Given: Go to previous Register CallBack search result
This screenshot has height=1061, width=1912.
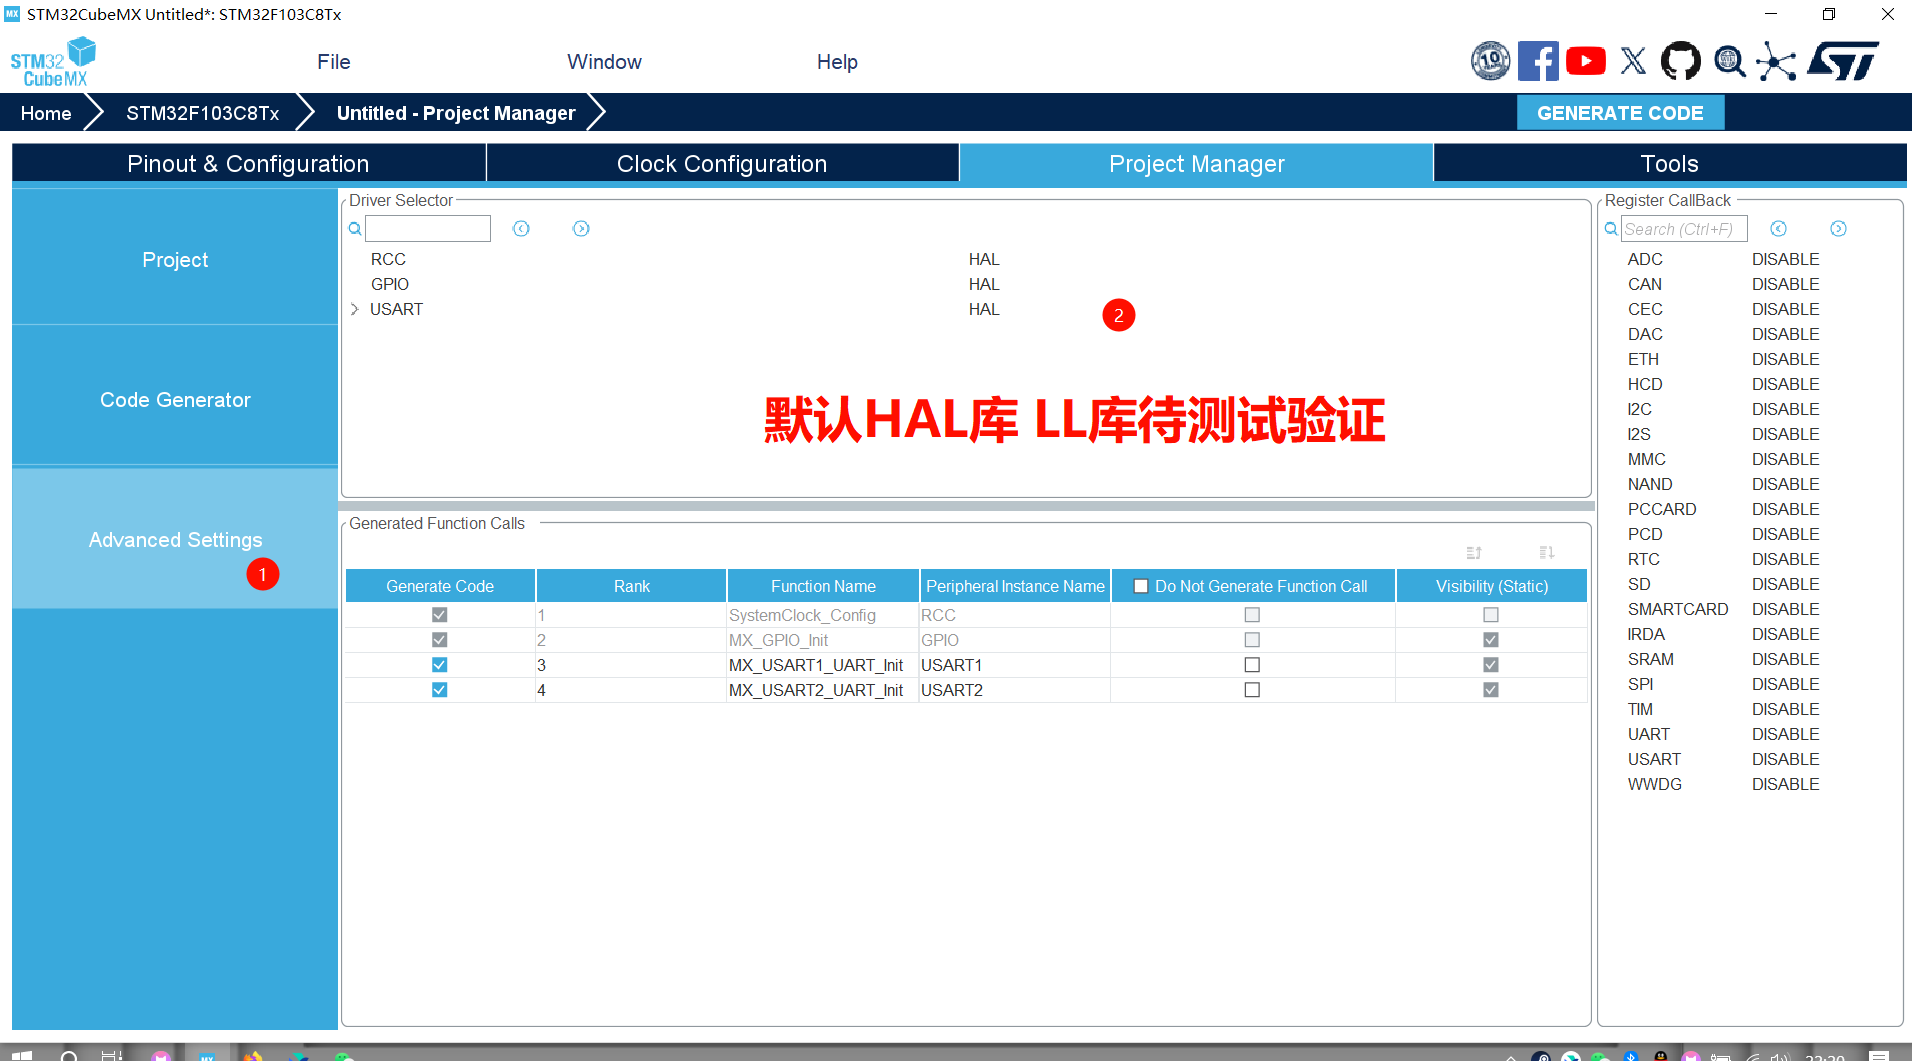Looking at the screenshot, I should coord(1778,229).
